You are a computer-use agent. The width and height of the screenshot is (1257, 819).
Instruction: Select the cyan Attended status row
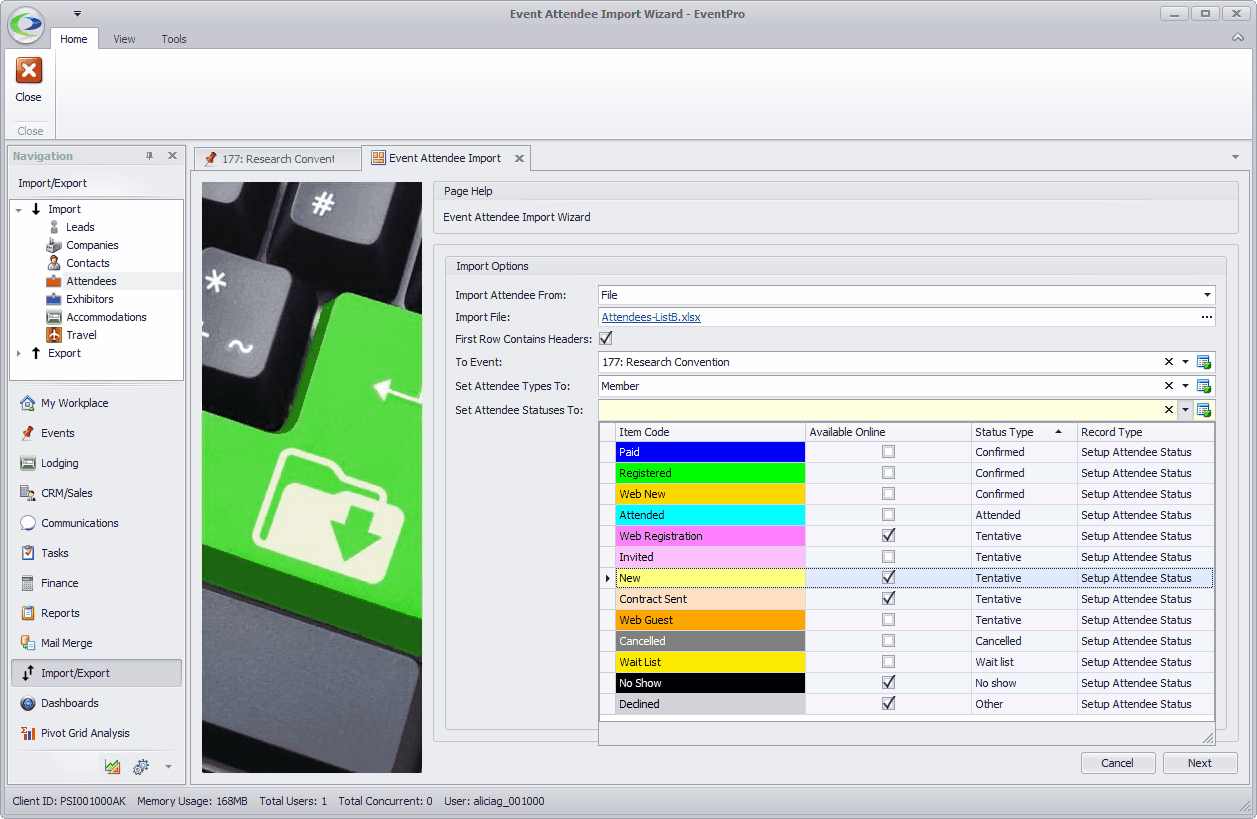(906, 515)
